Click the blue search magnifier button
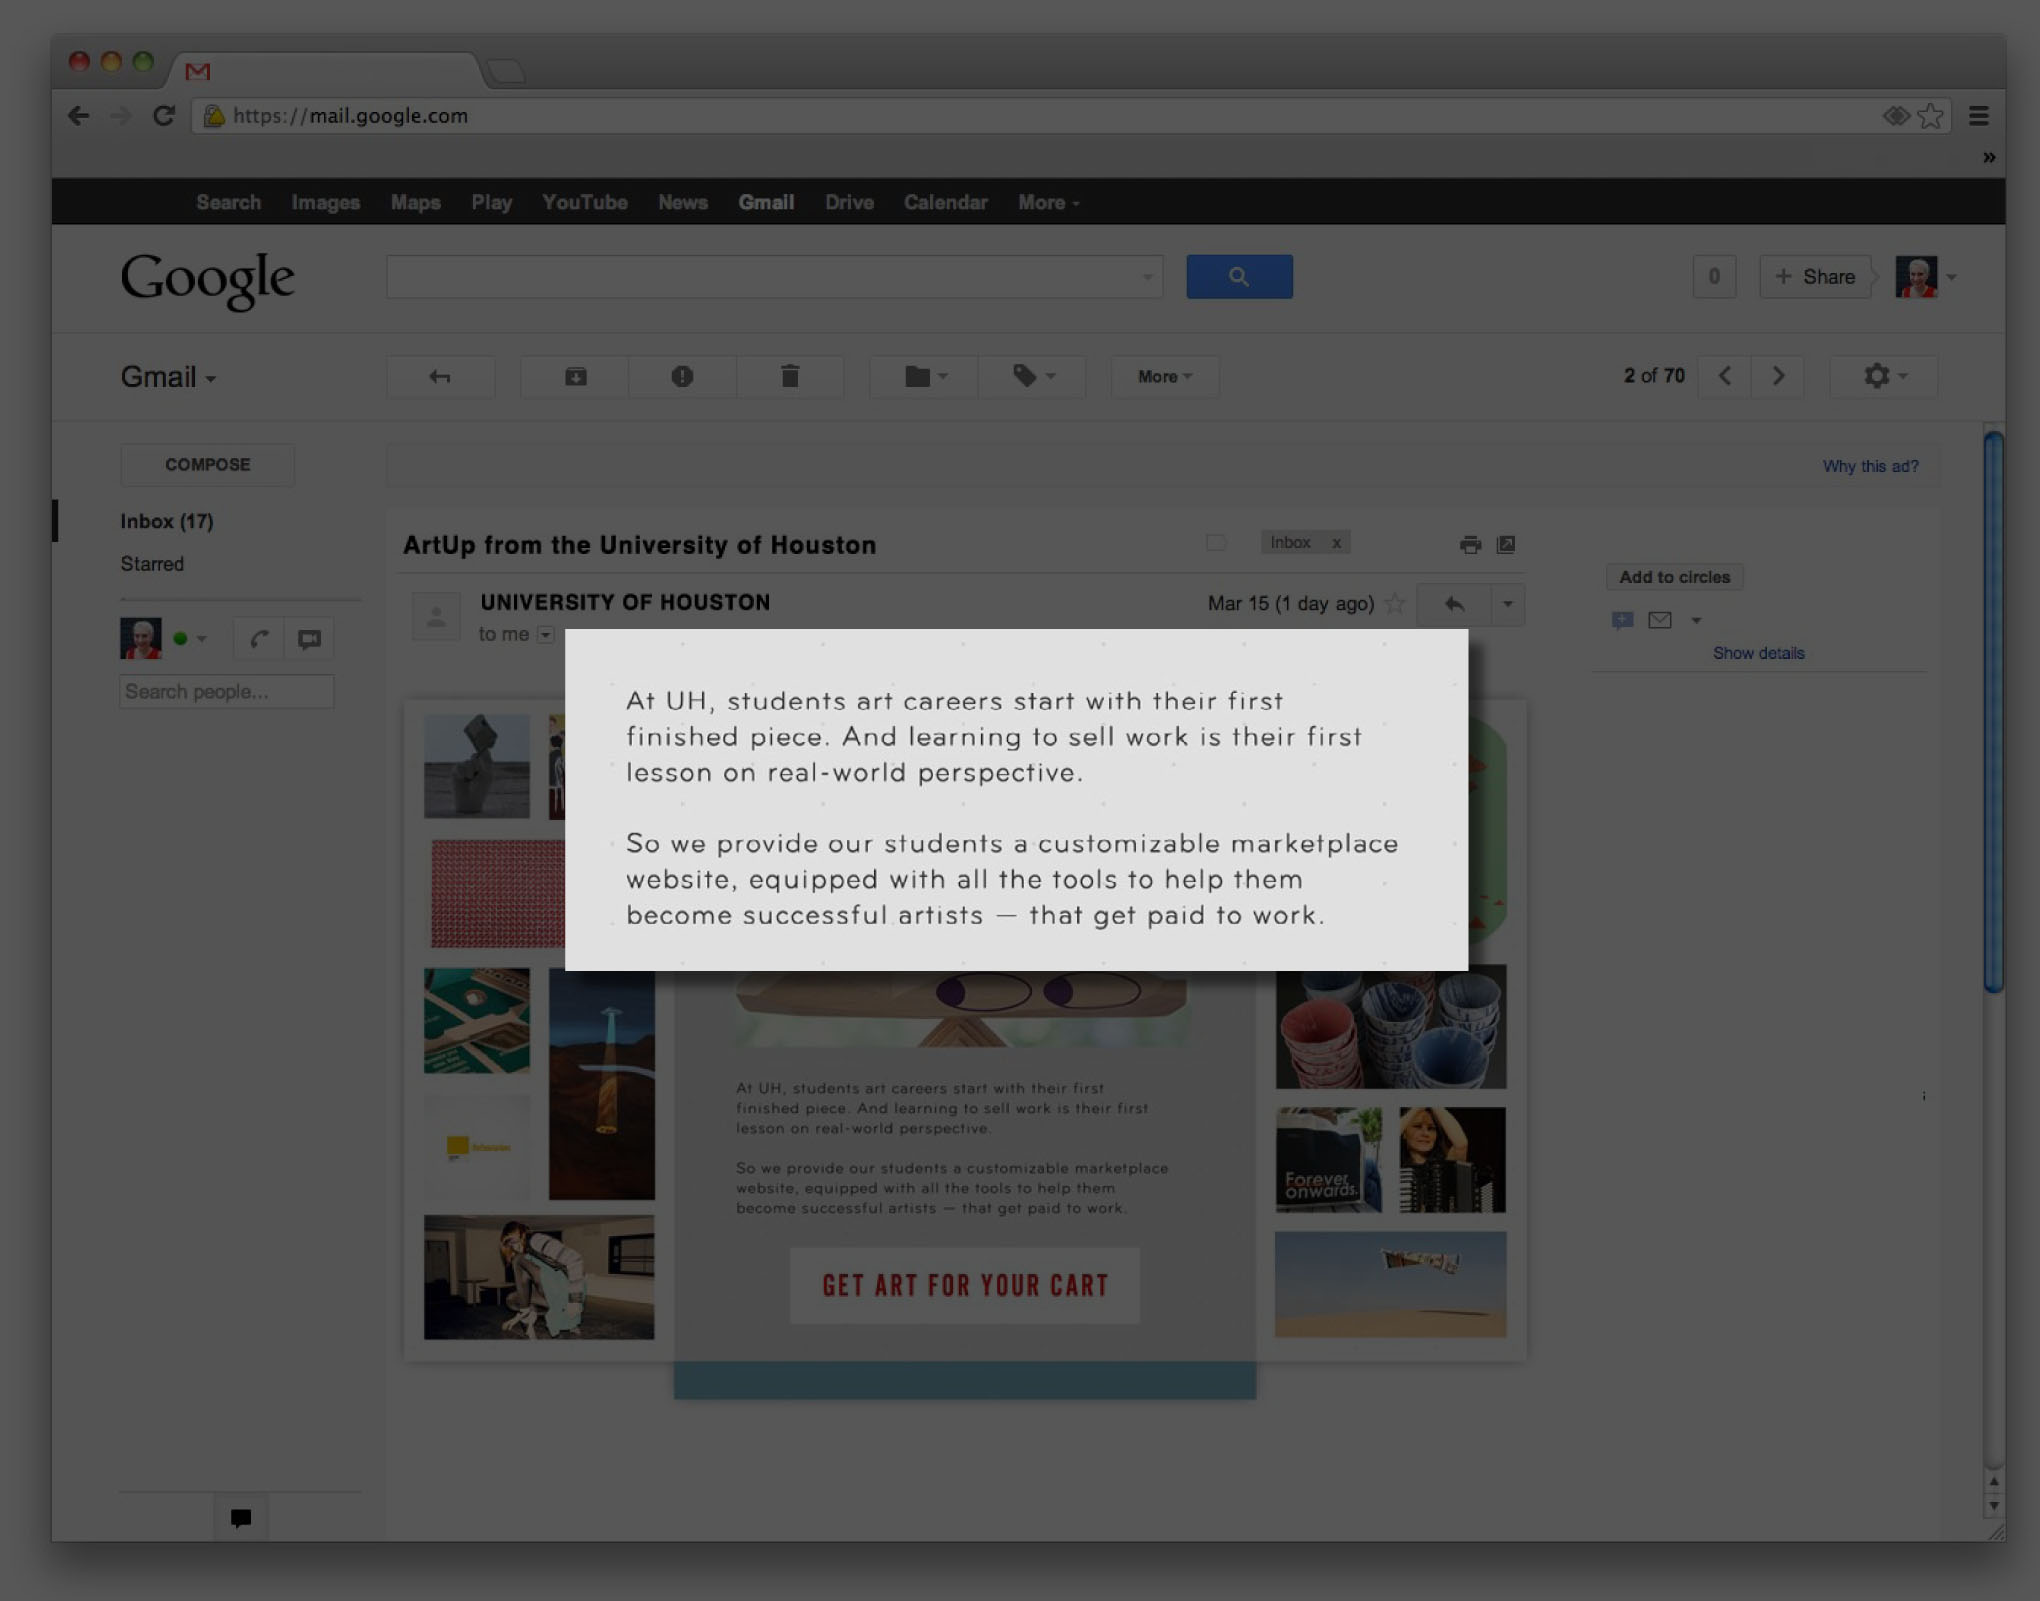 pyautogui.click(x=1239, y=276)
